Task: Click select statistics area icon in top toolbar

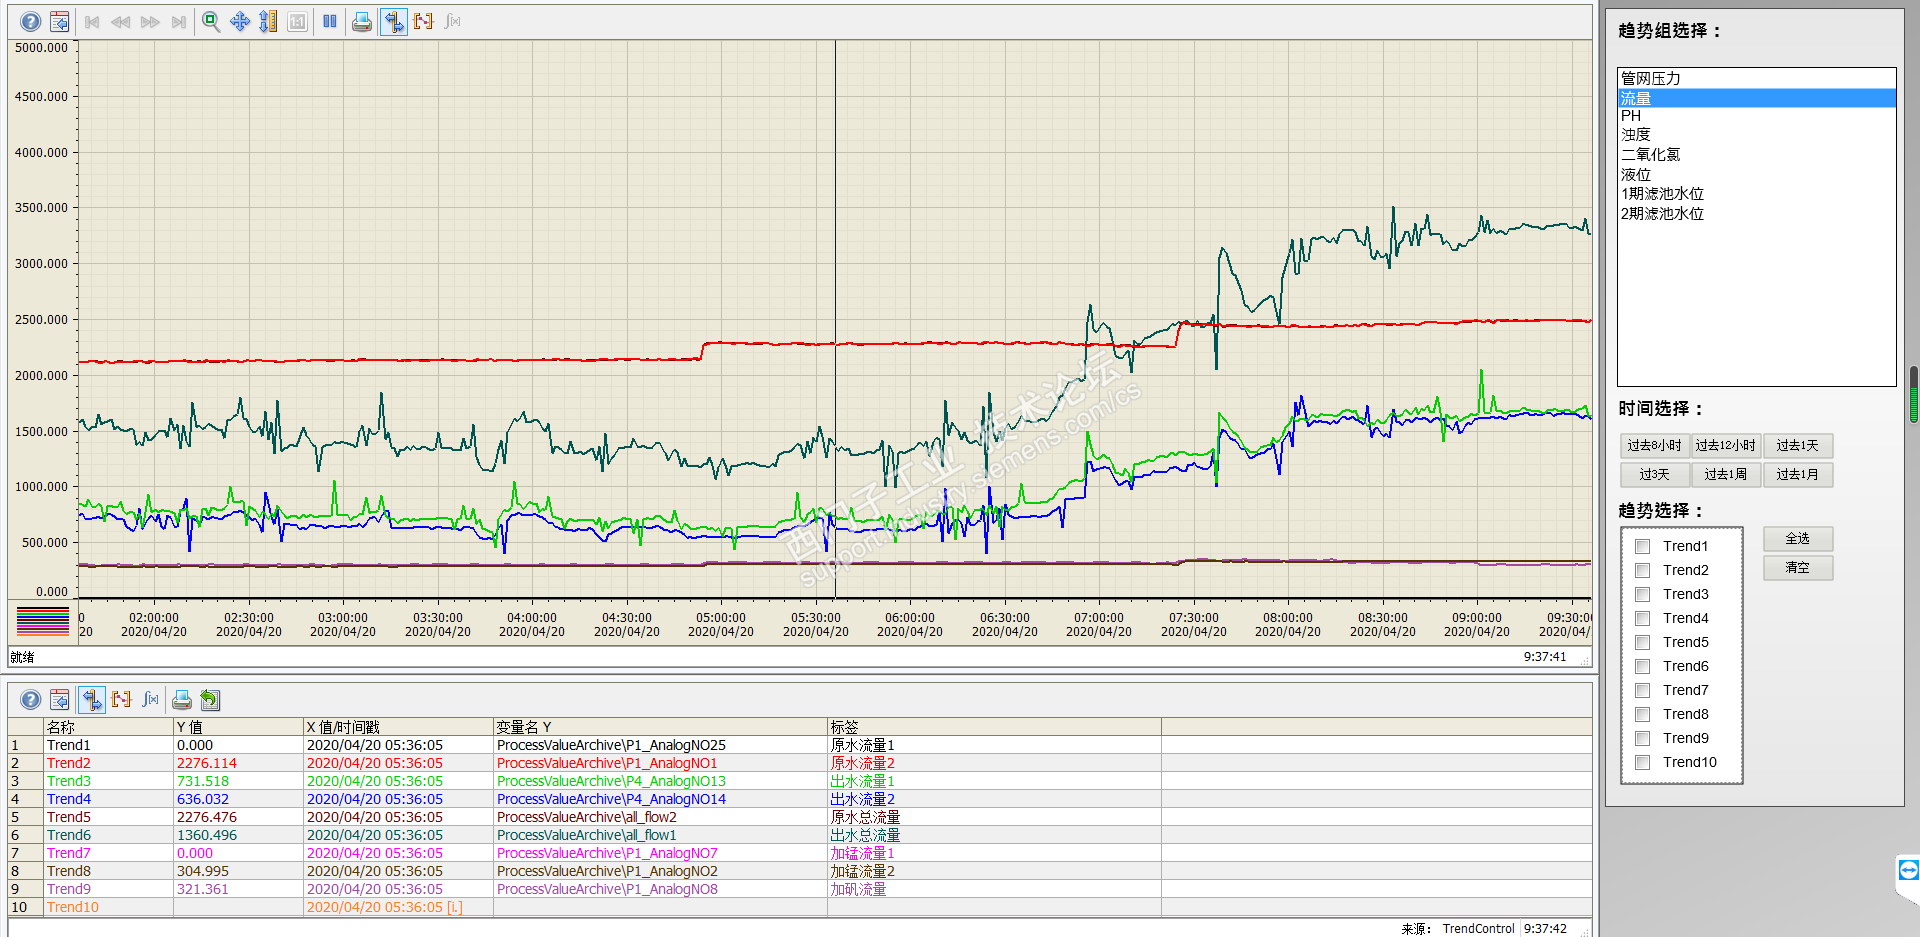Action: pyautogui.click(x=423, y=21)
